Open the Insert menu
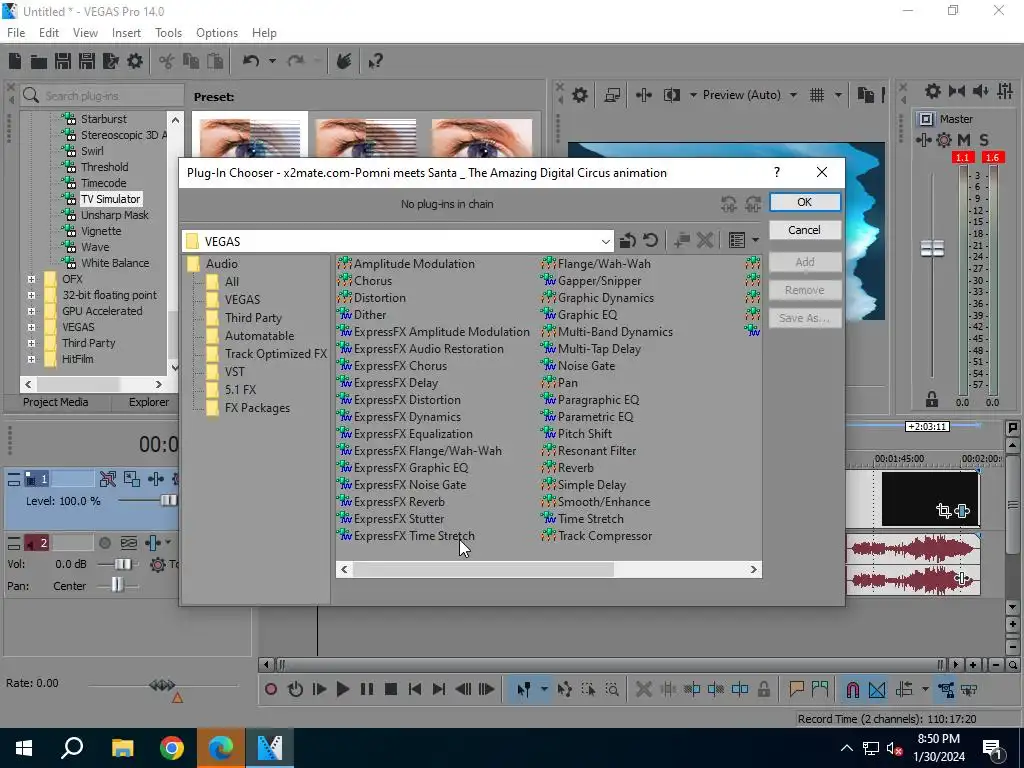Screen dimensions: 1024x768 tap(126, 33)
